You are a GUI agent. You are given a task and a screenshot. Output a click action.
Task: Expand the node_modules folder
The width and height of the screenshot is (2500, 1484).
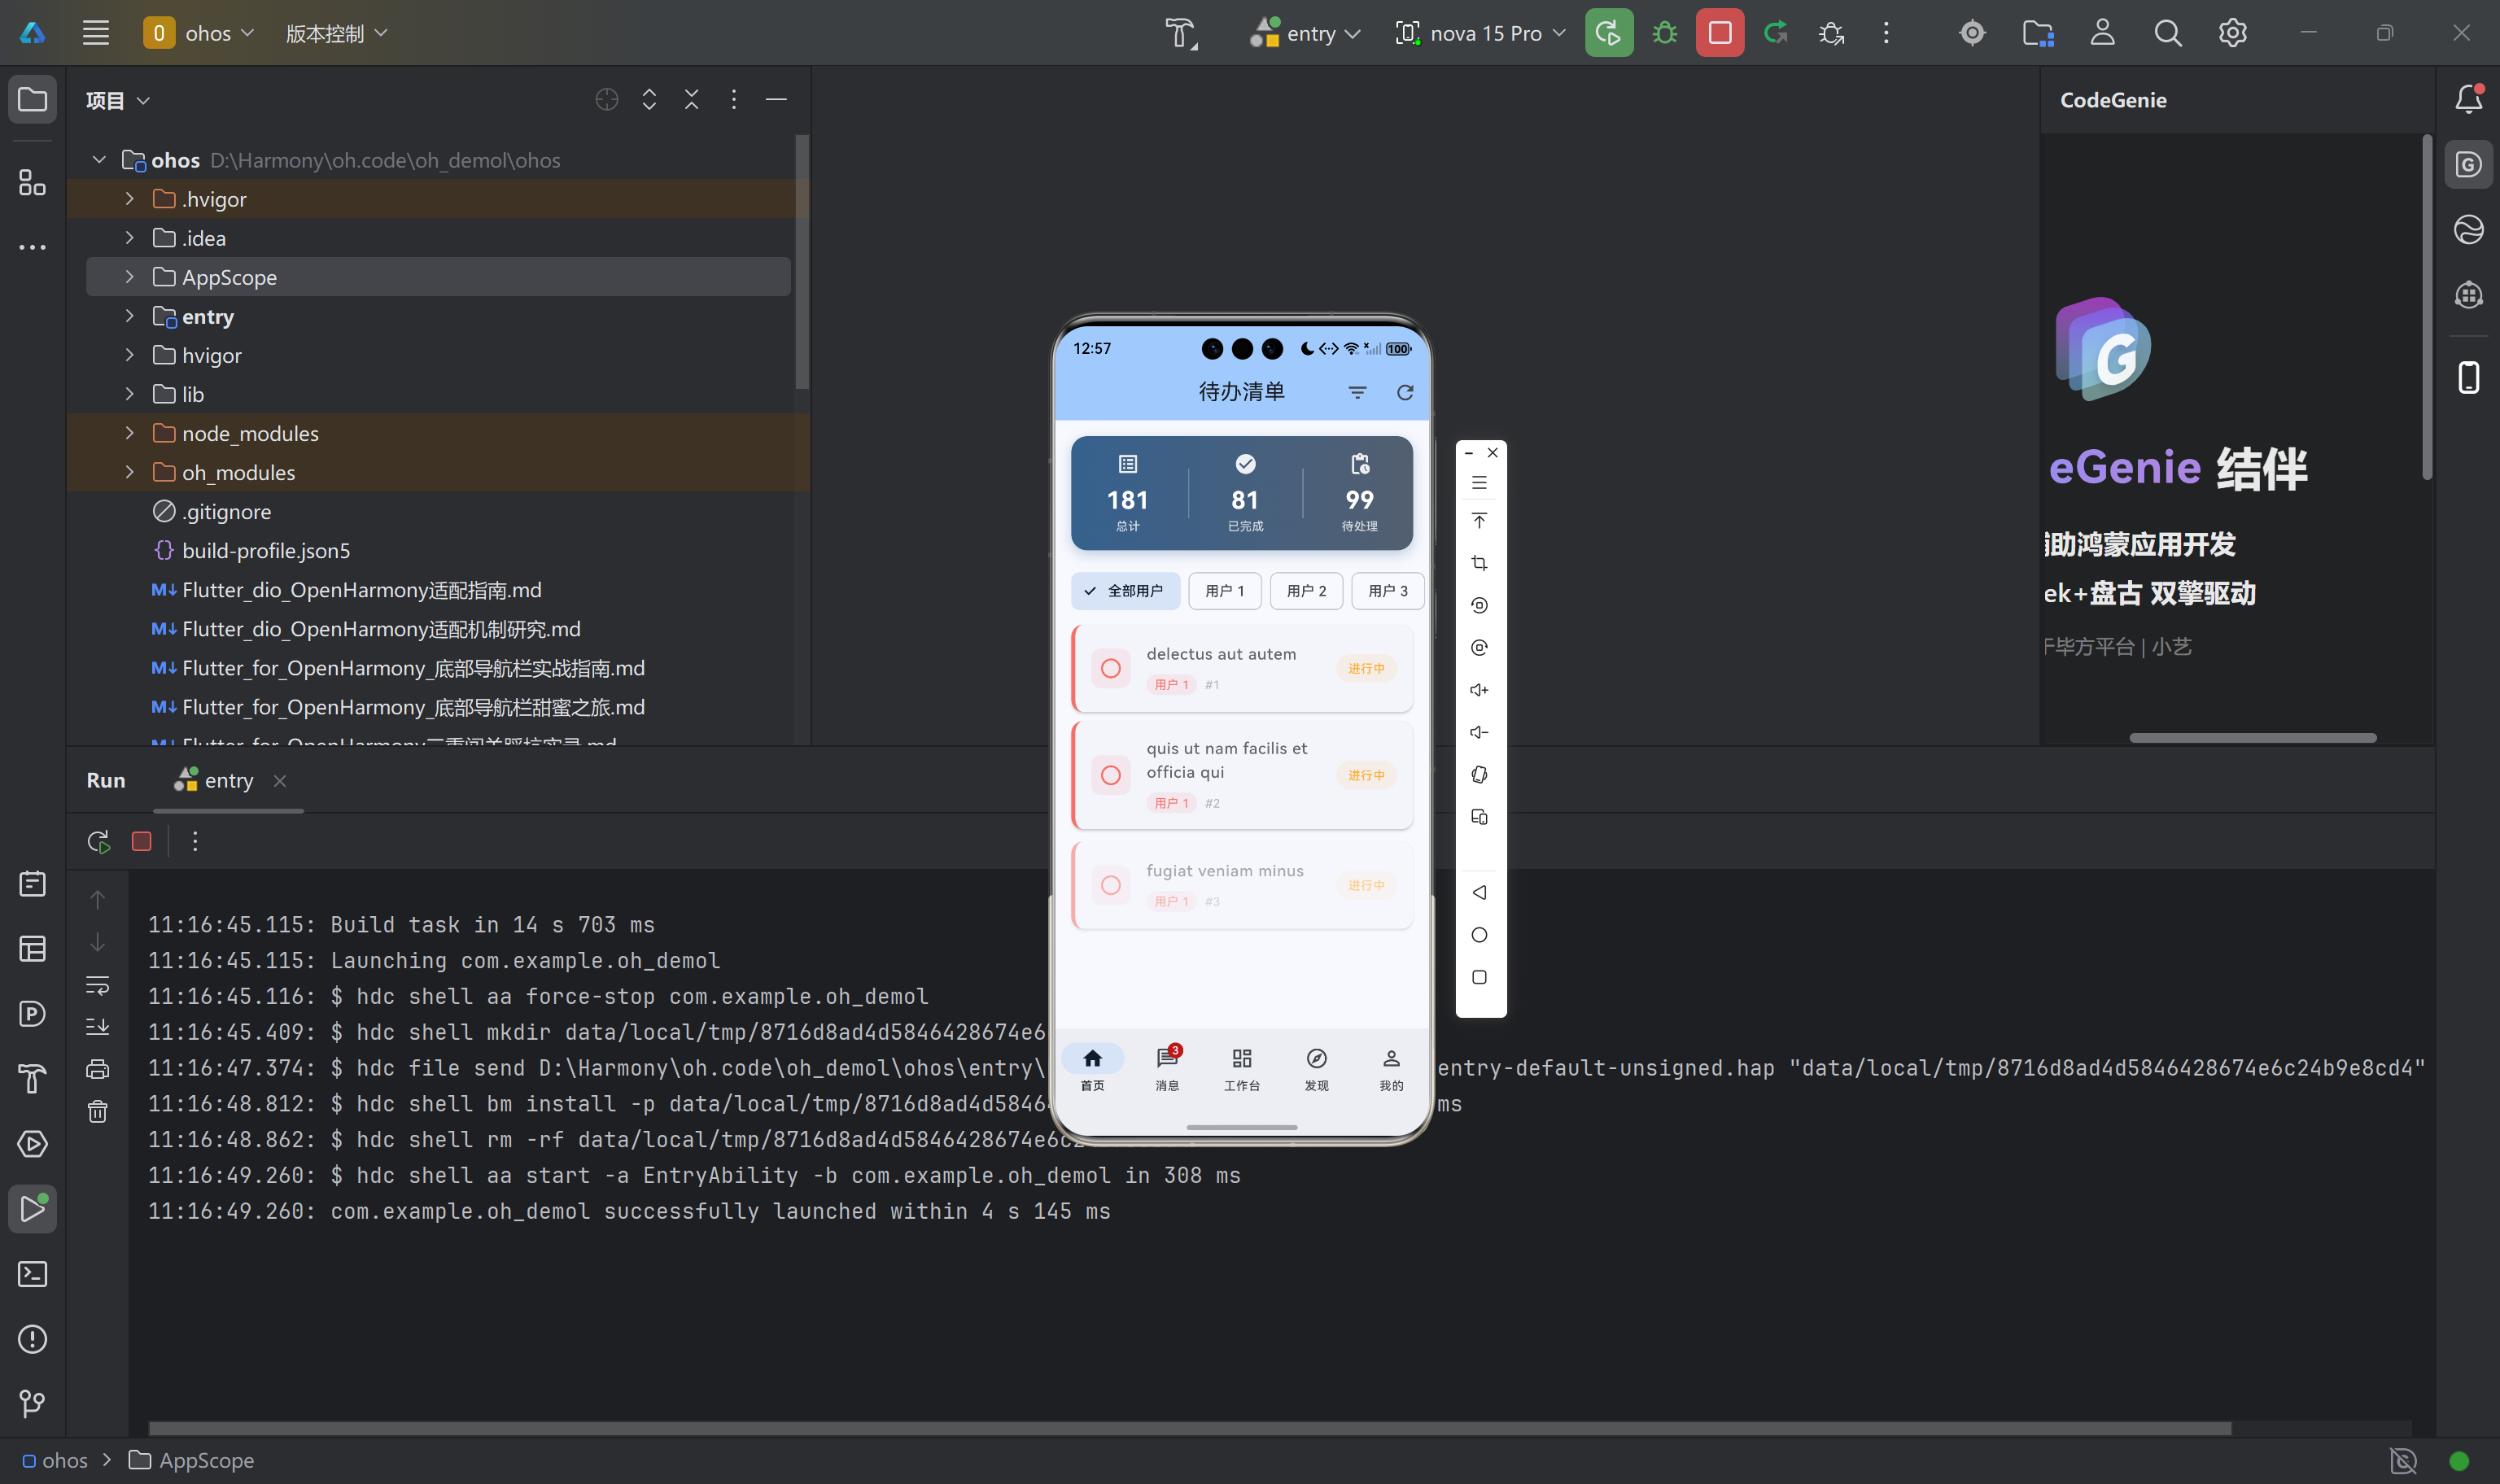tap(129, 433)
